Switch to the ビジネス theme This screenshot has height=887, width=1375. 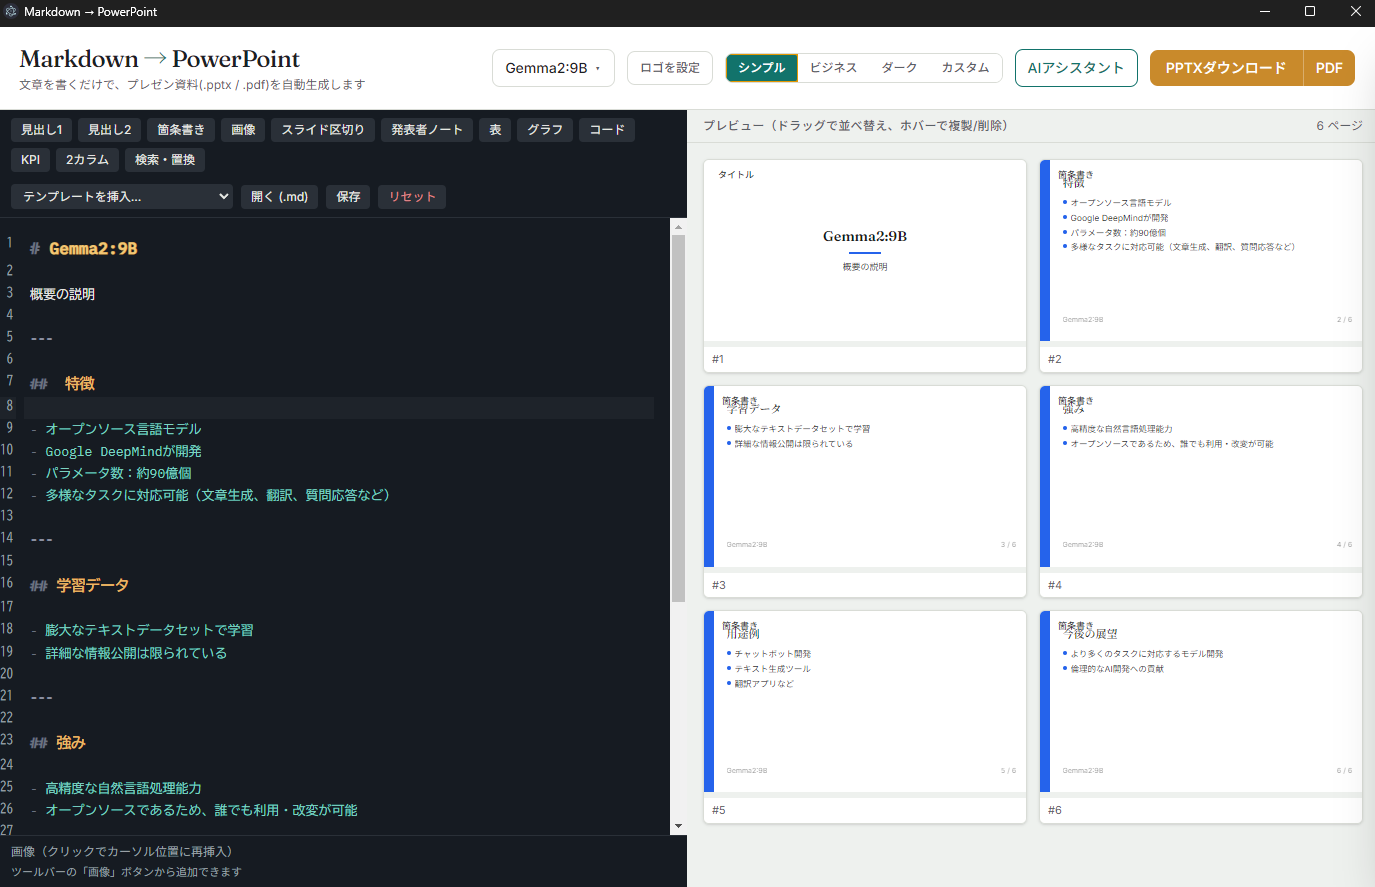(833, 68)
